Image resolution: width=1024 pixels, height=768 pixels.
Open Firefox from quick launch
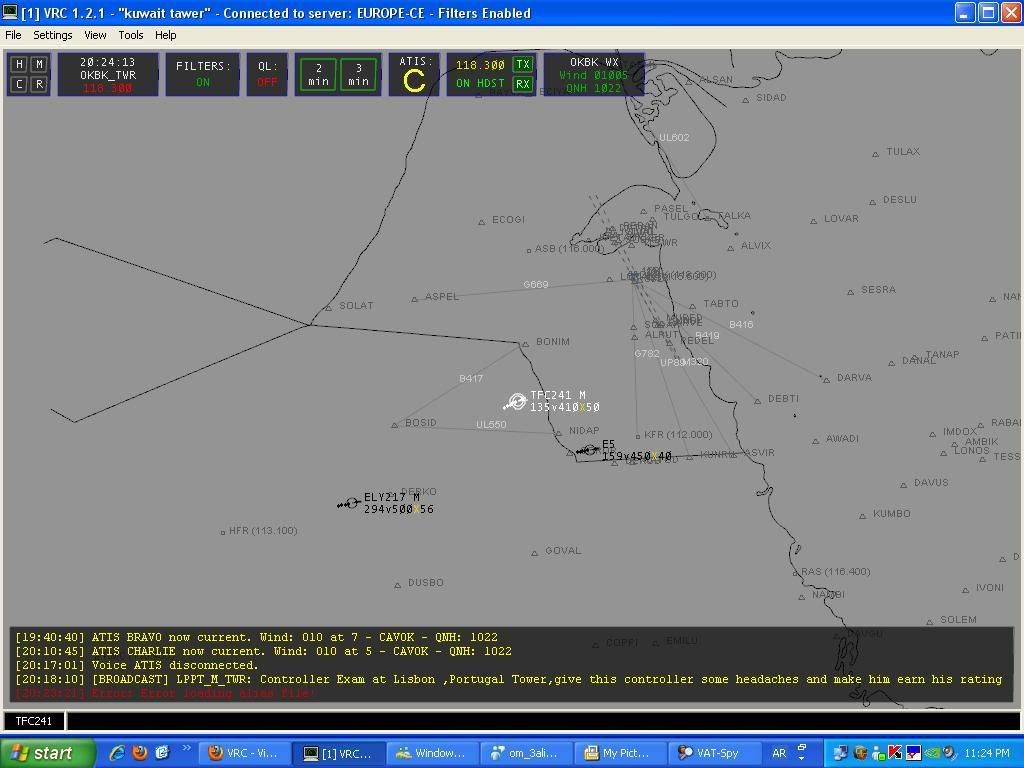140,753
